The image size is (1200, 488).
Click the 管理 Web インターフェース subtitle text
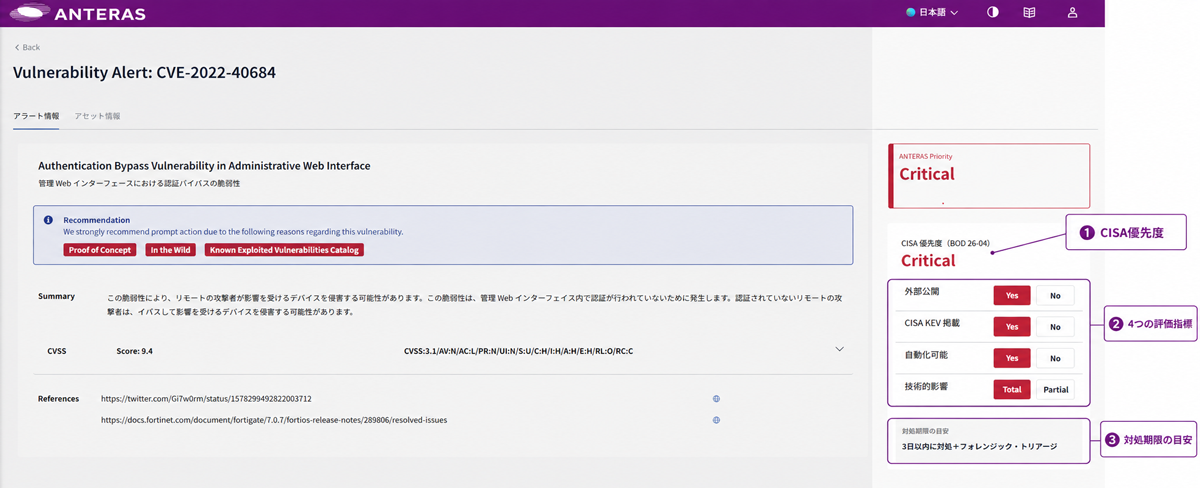coord(139,184)
